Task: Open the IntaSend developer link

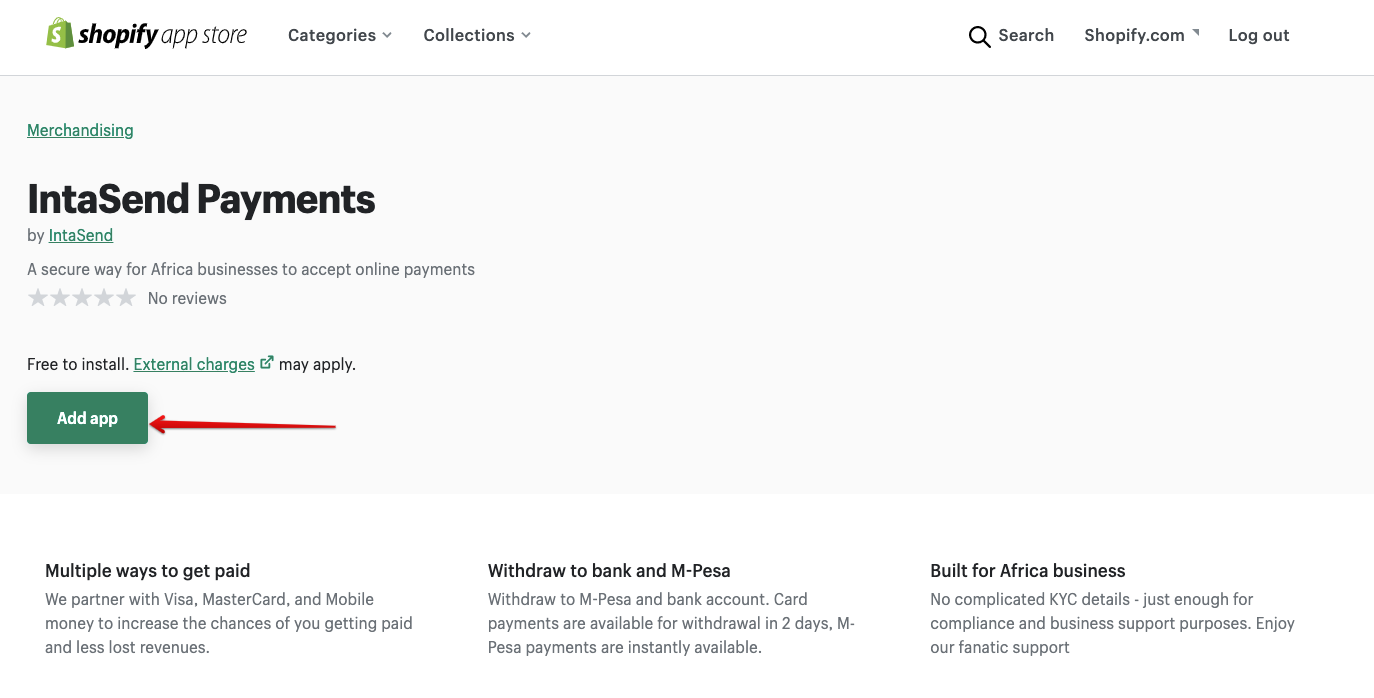Action: tap(81, 235)
